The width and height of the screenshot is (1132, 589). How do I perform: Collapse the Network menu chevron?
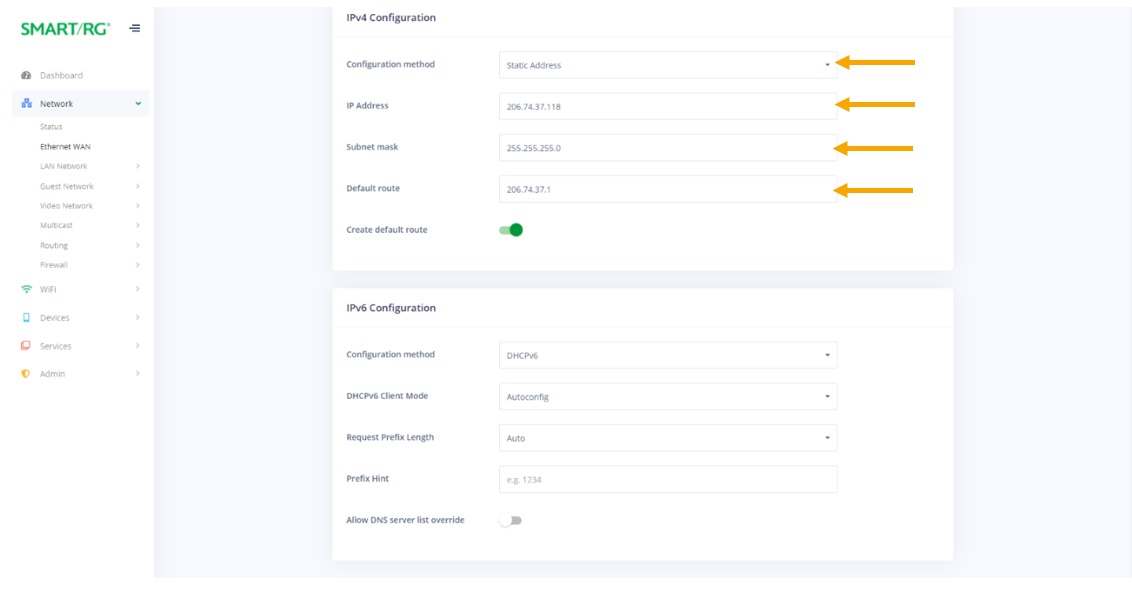coord(138,103)
